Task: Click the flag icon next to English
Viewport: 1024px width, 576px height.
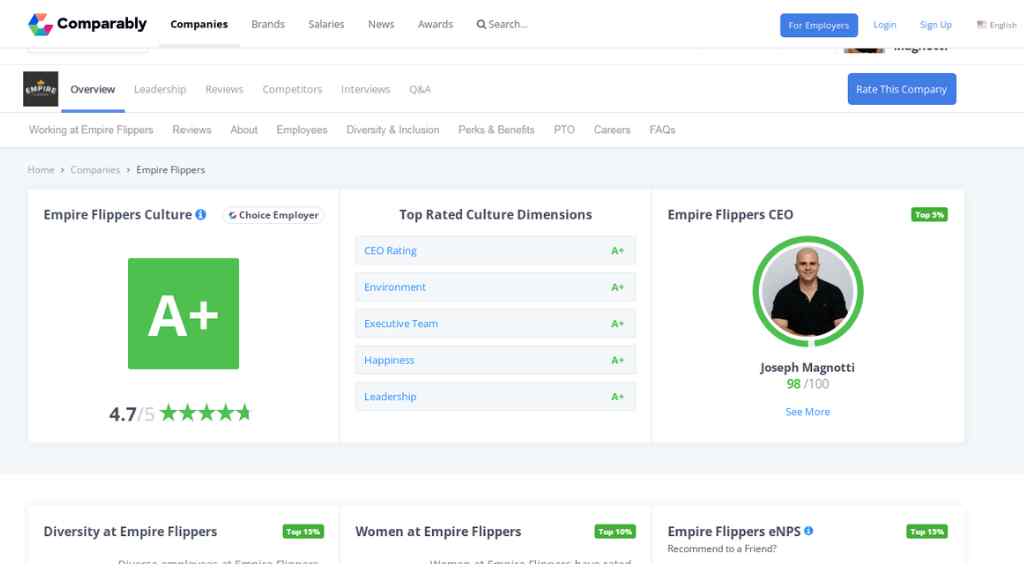Action: pyautogui.click(x=981, y=25)
